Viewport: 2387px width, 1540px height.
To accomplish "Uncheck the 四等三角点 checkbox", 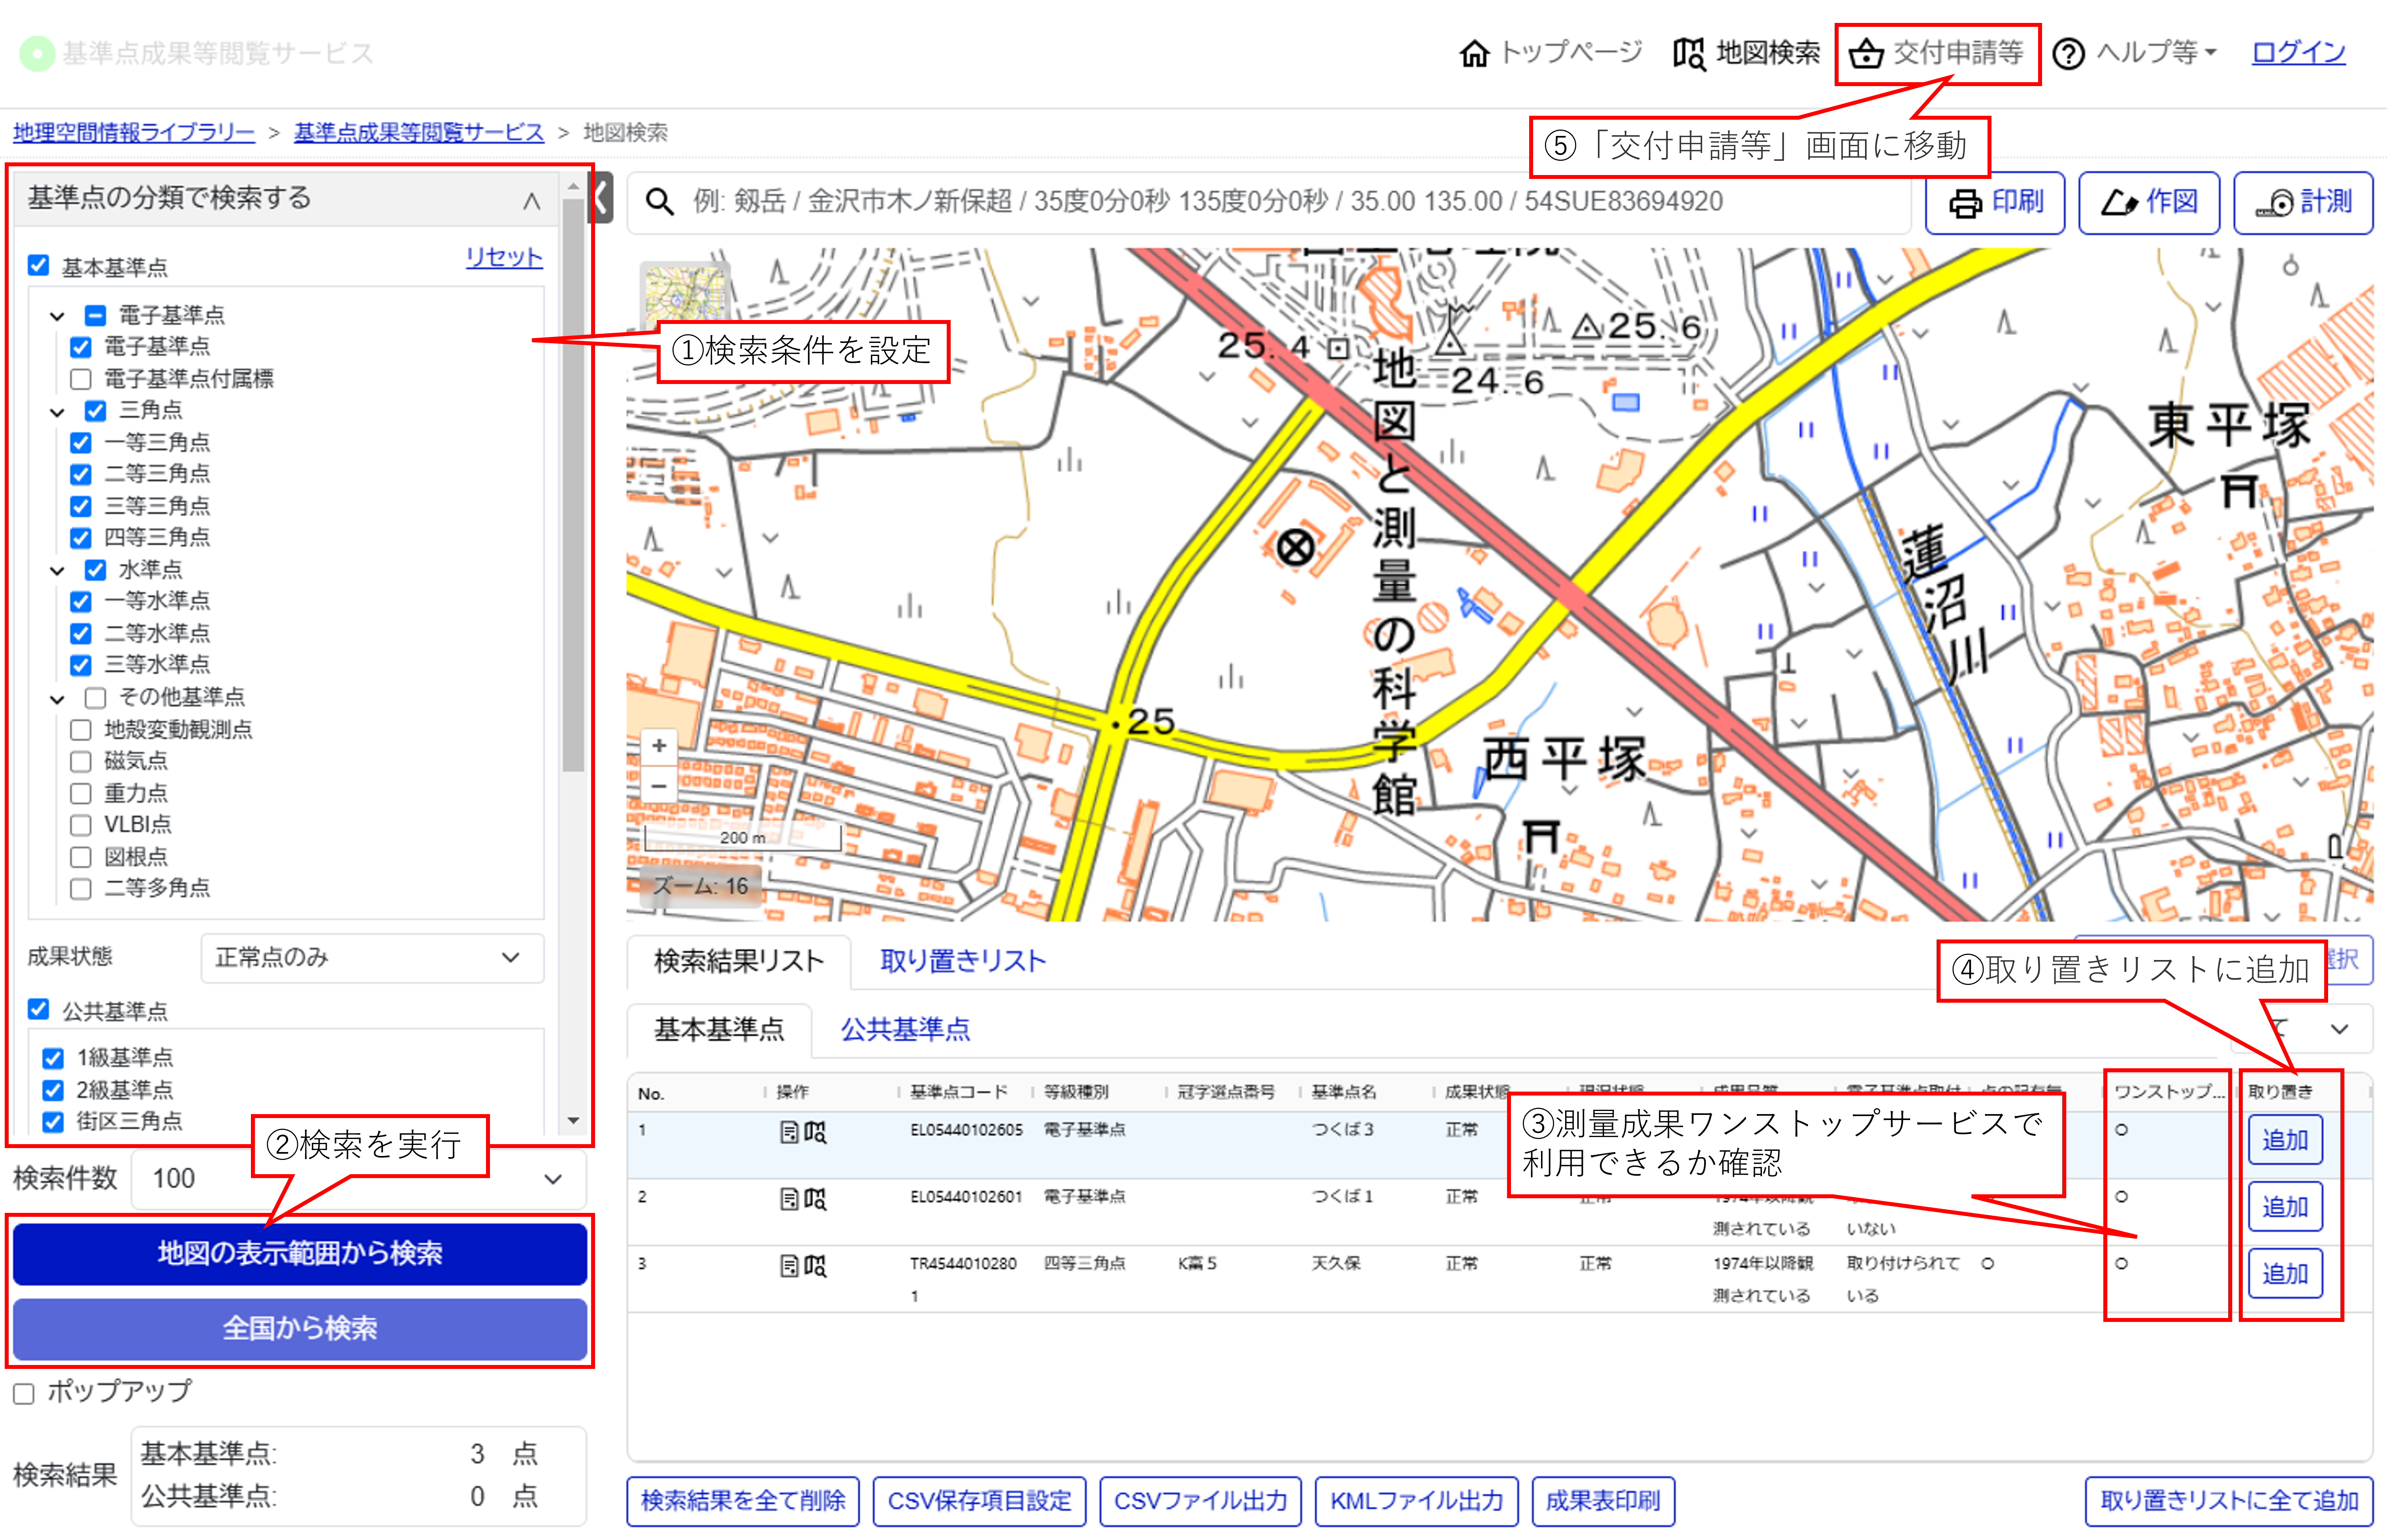I will [x=81, y=538].
